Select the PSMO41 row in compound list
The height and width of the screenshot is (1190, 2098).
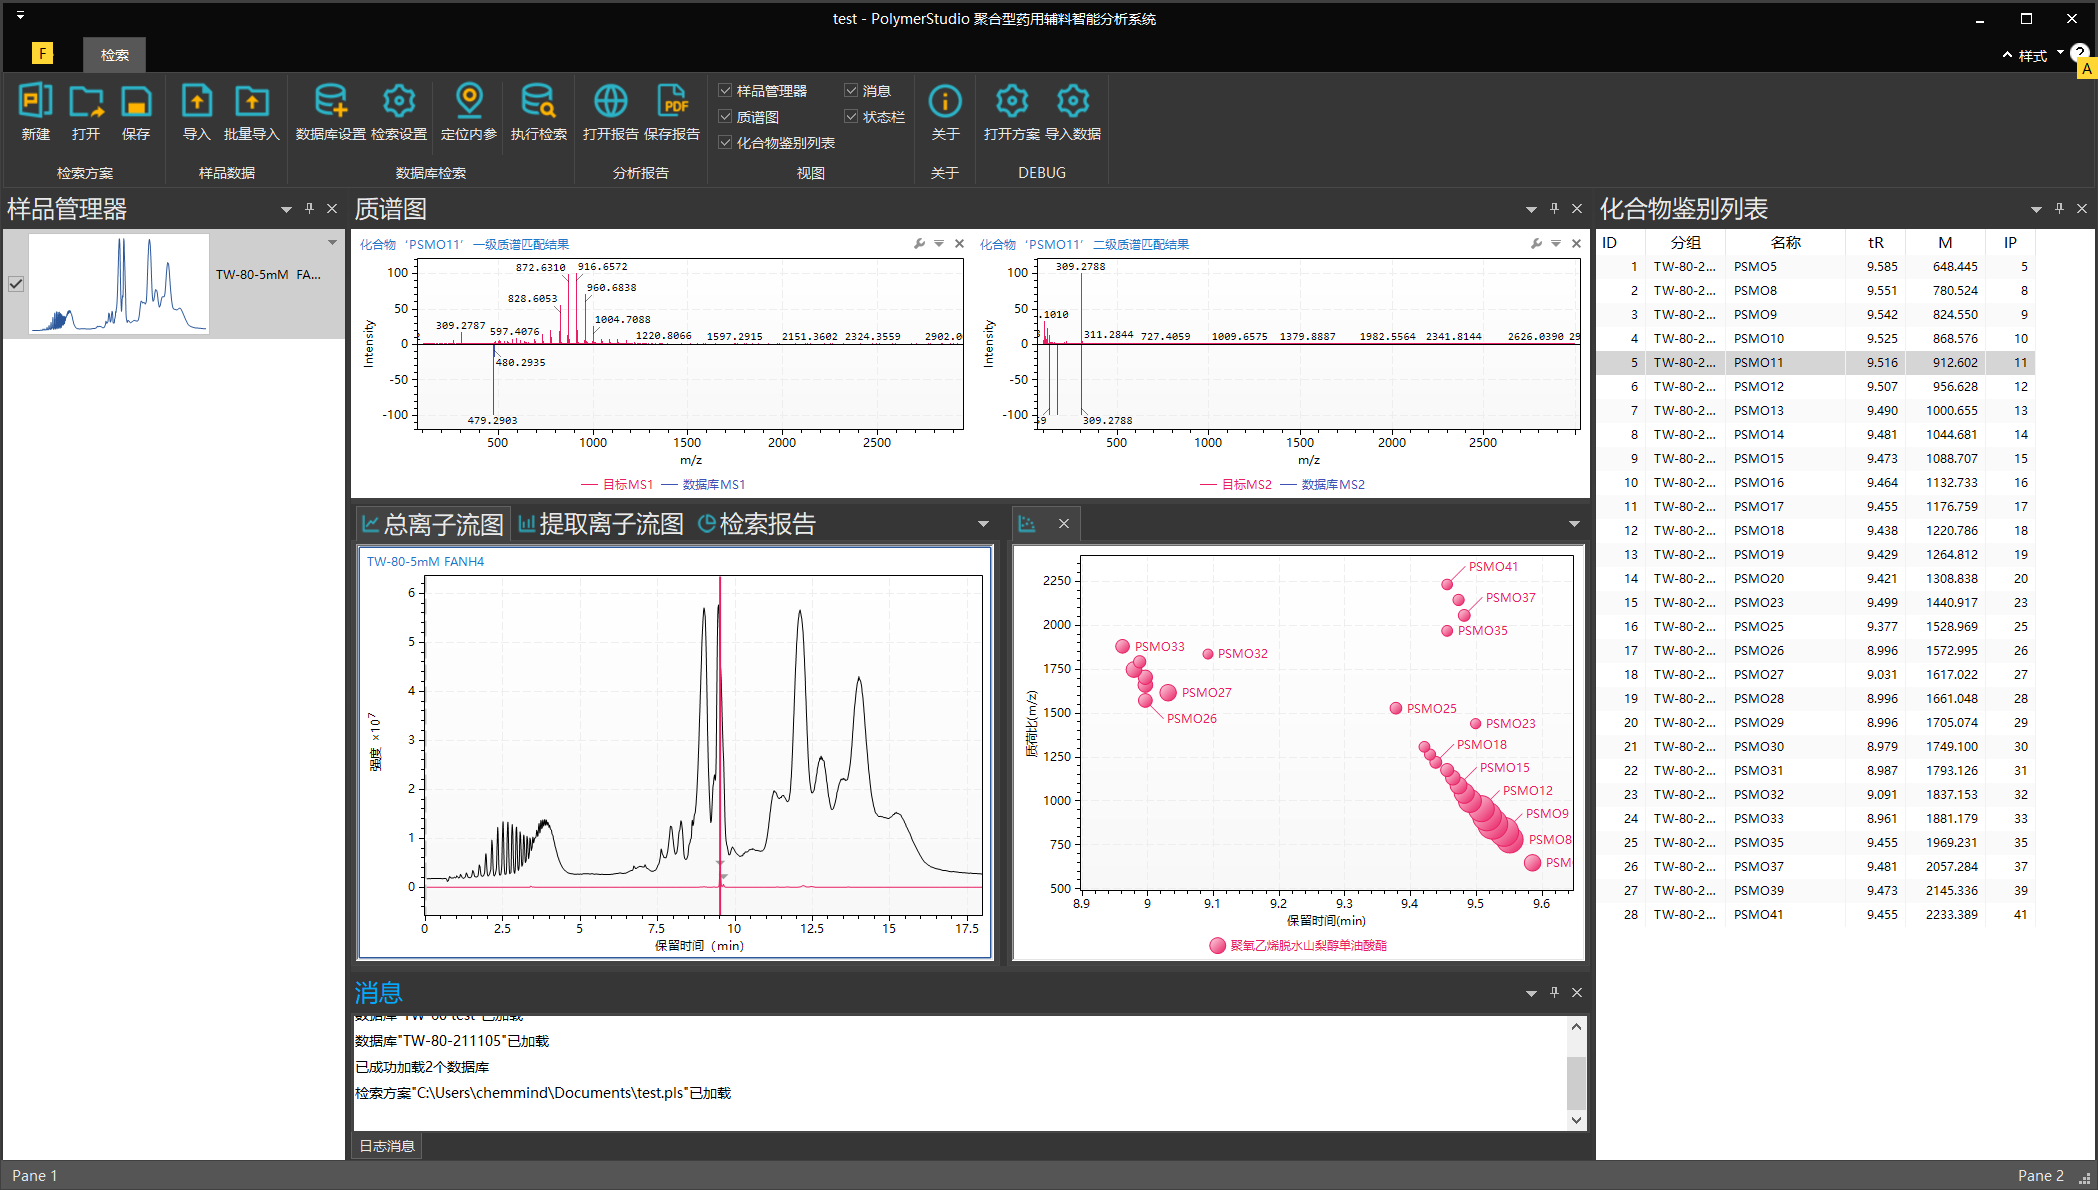(x=1815, y=914)
